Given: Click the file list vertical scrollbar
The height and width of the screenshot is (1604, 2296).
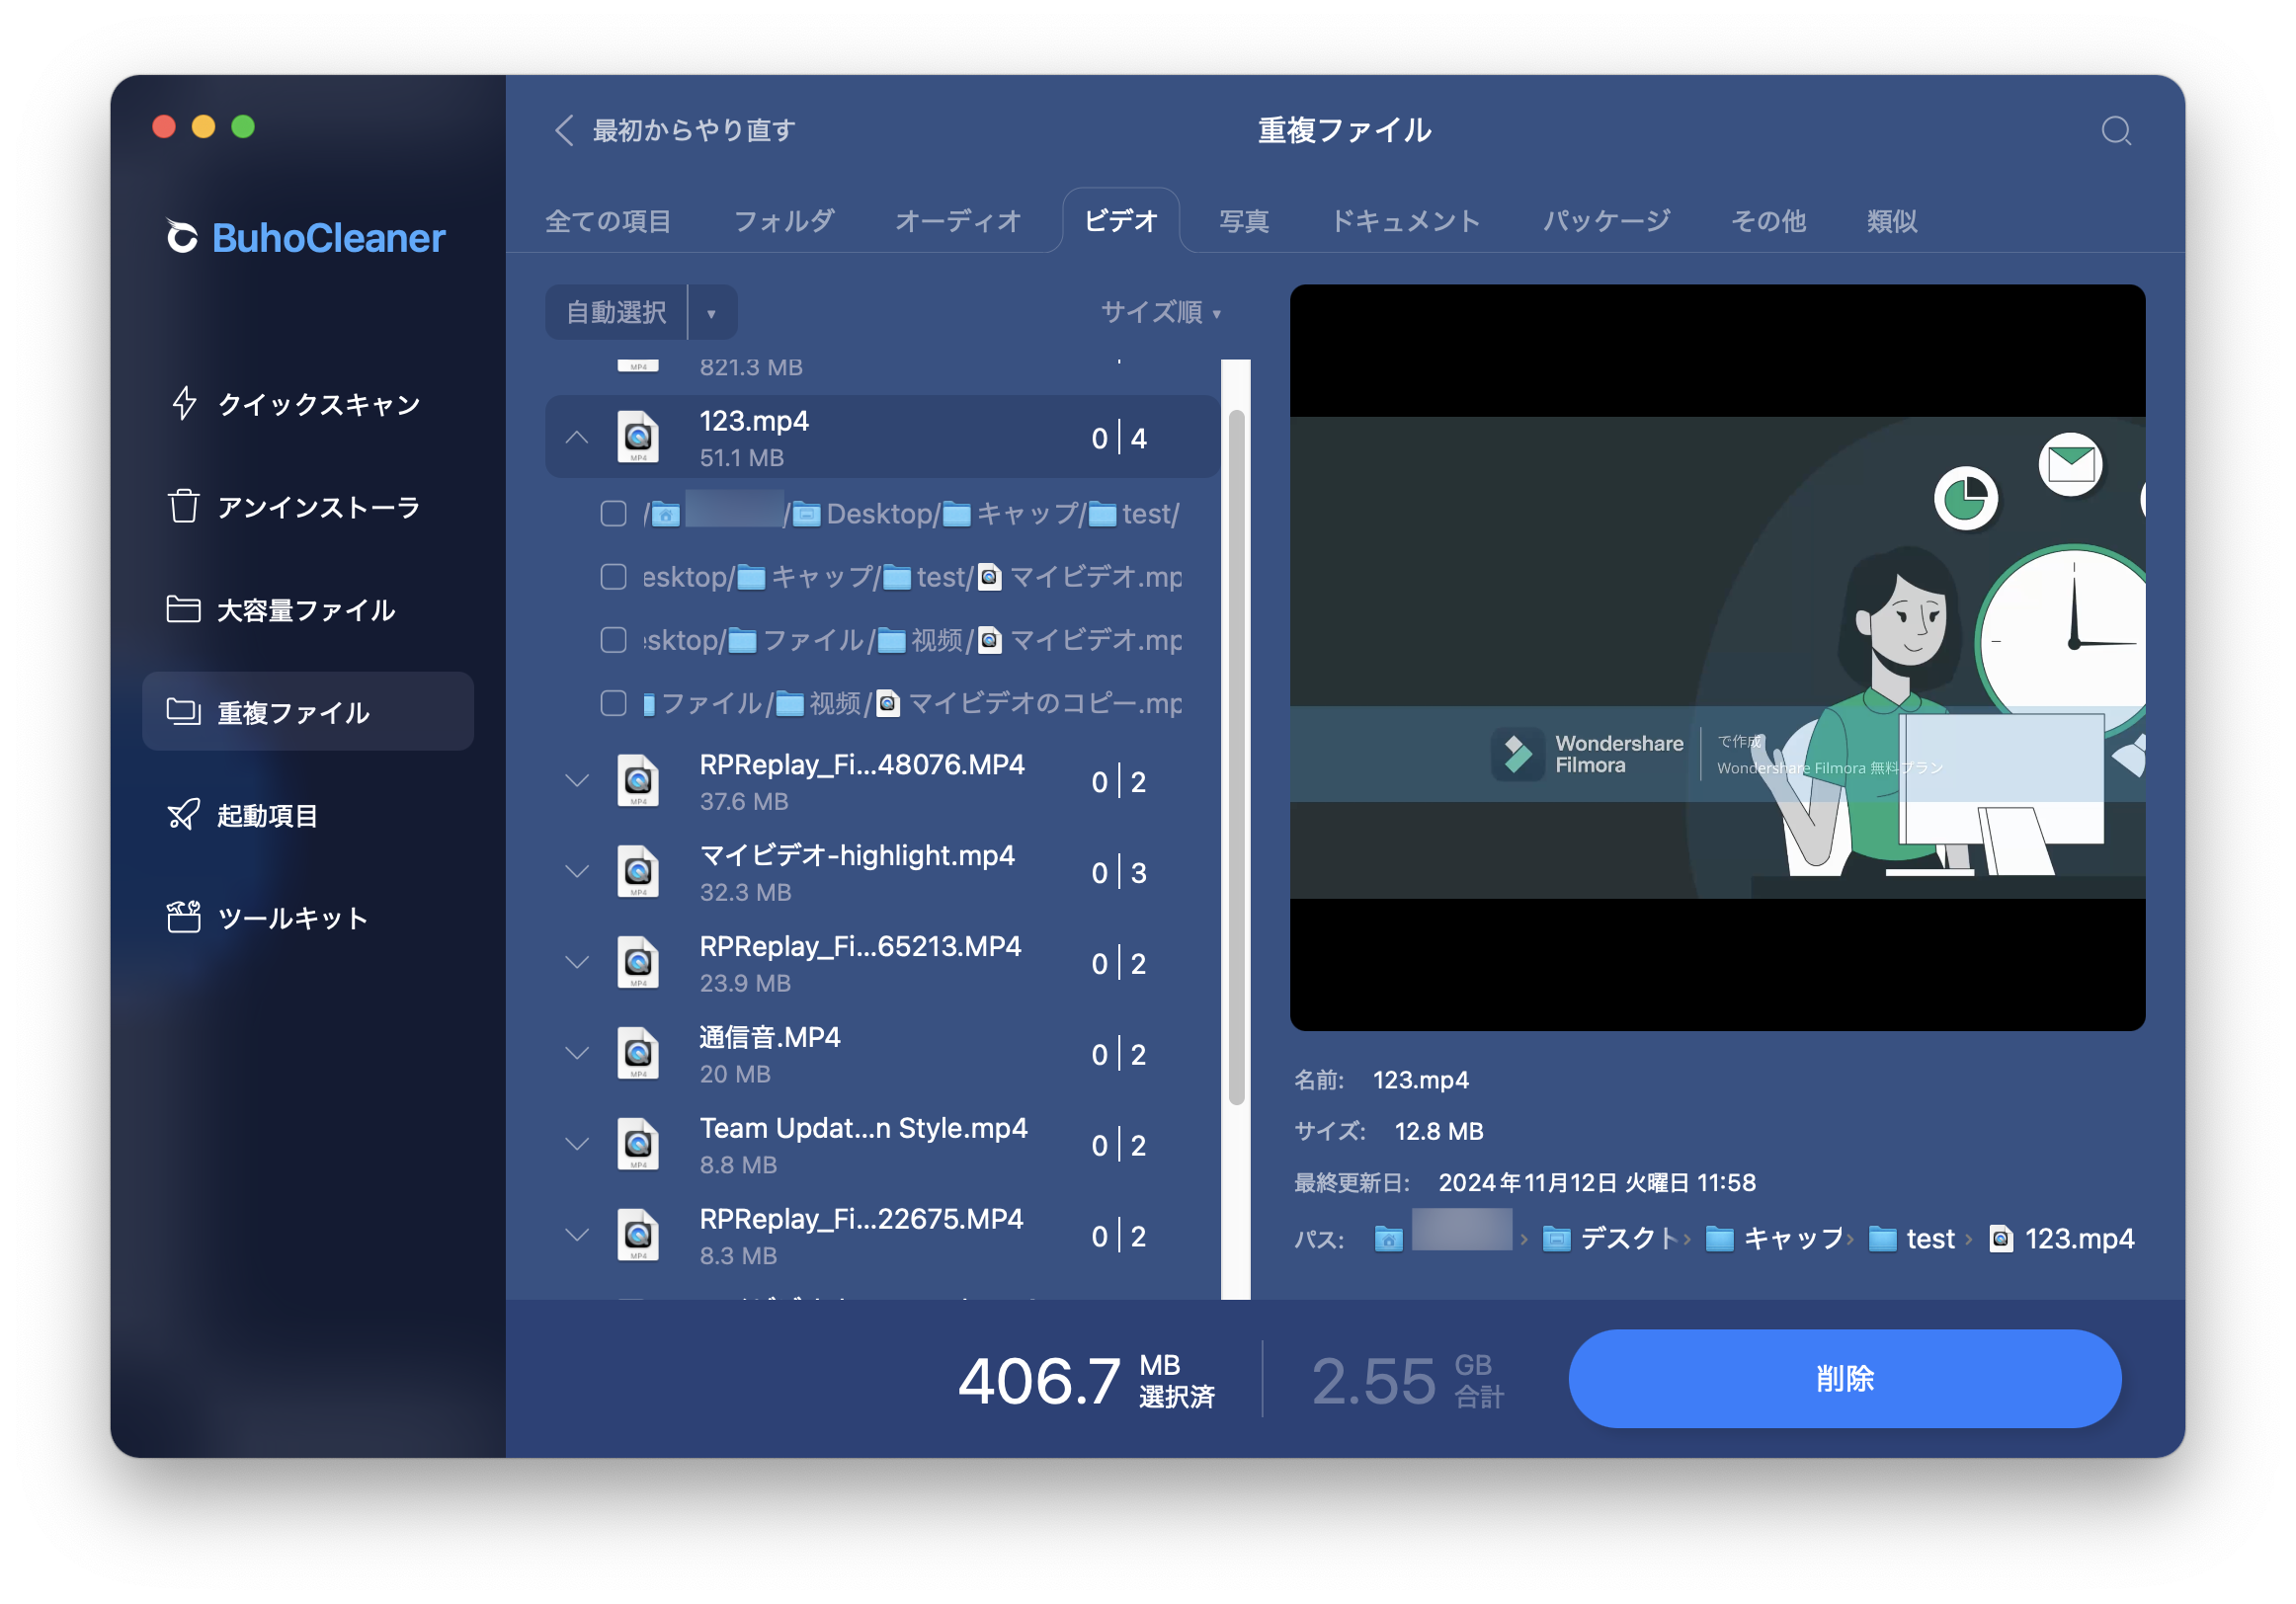Looking at the screenshot, I should coord(1236,757).
